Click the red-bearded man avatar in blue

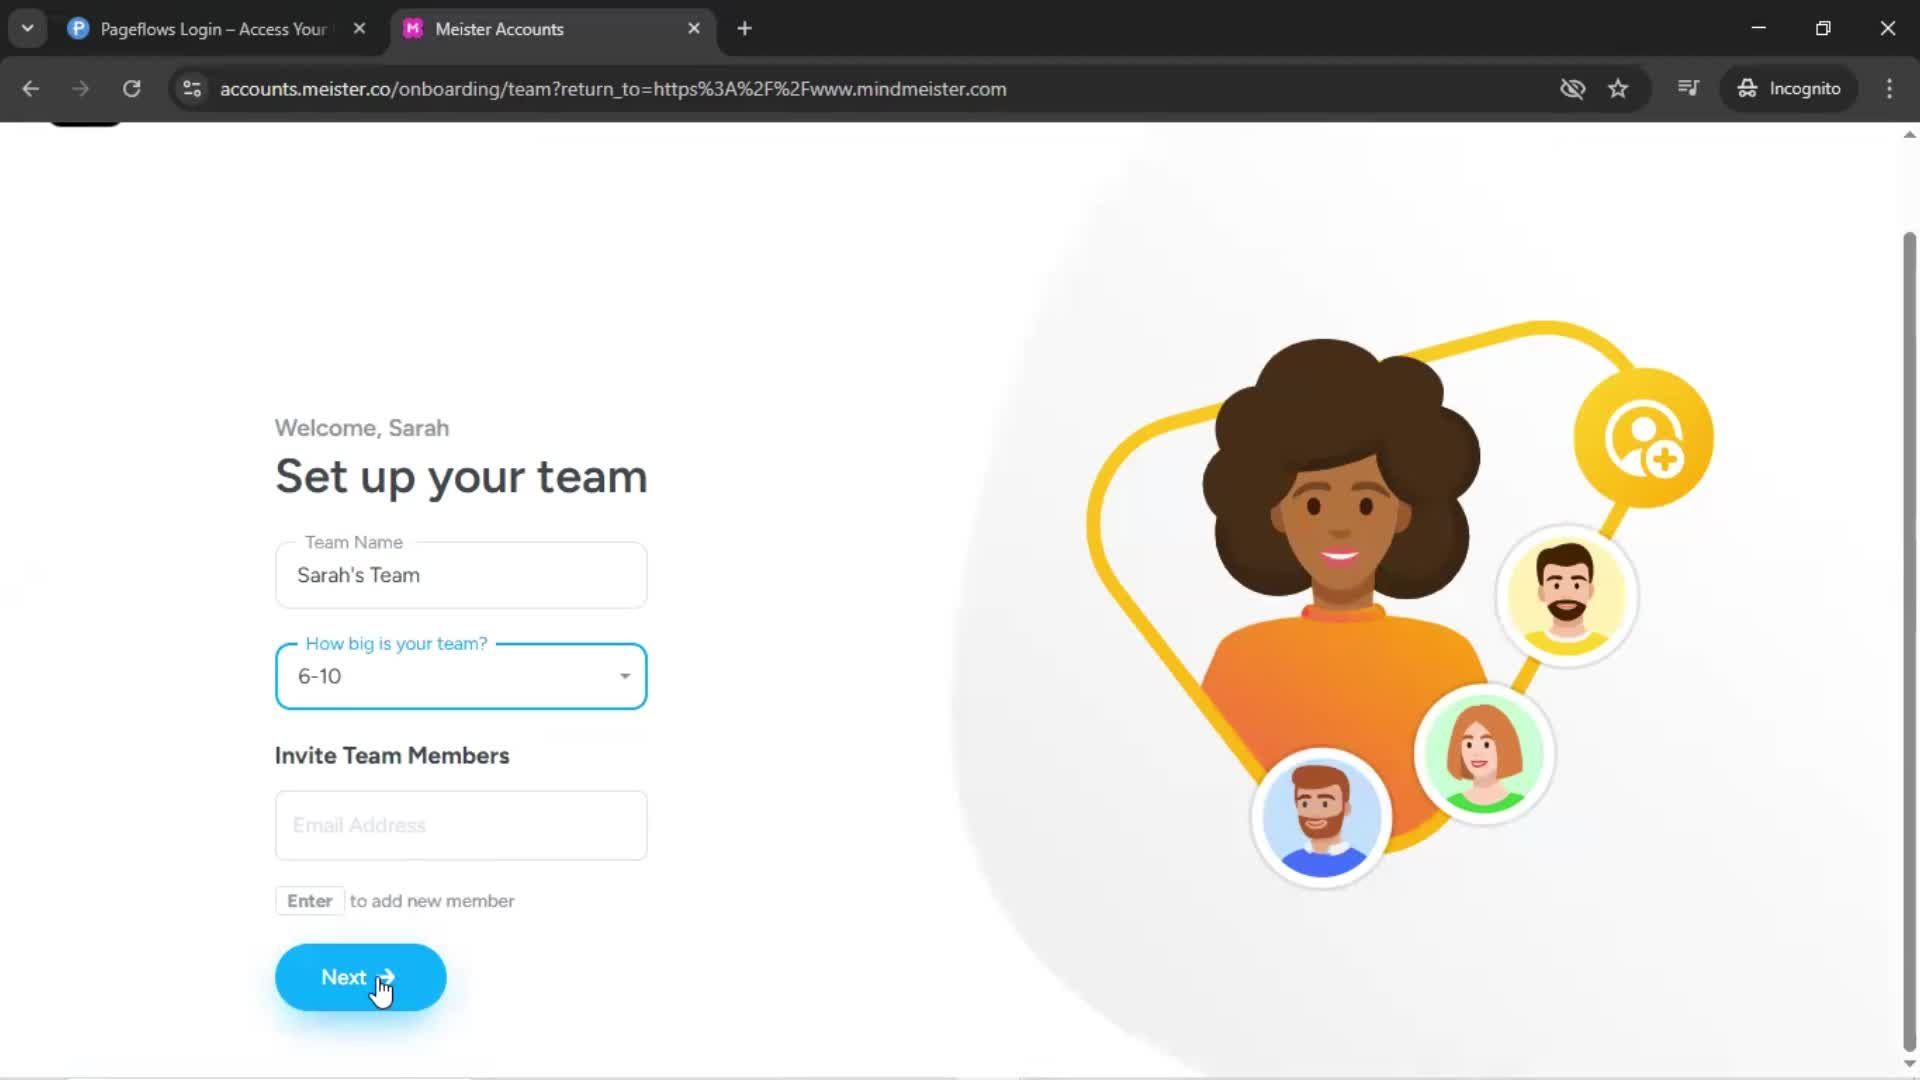click(1321, 817)
